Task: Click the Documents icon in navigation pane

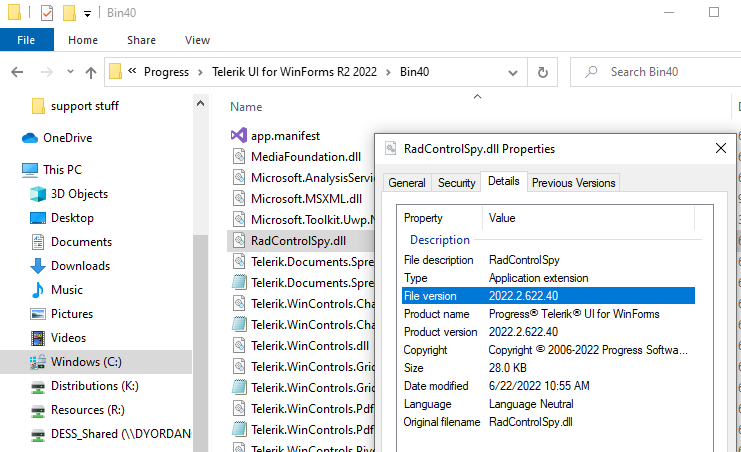Action: click(38, 242)
